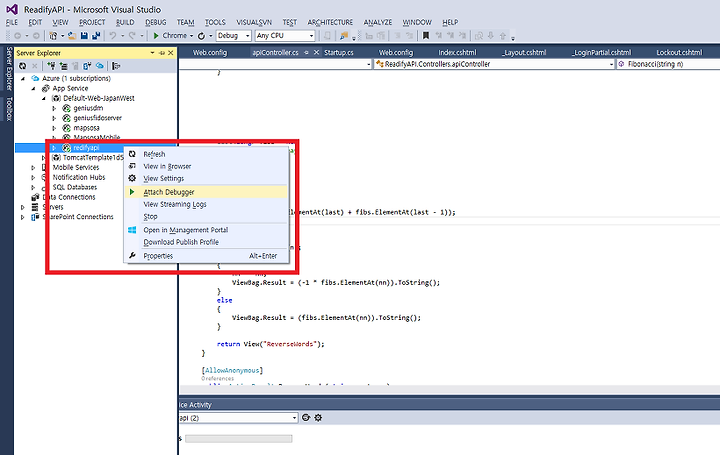Select View in Browser context menu item
Viewport: 720px width, 455px height.
pyautogui.click(x=207, y=166)
